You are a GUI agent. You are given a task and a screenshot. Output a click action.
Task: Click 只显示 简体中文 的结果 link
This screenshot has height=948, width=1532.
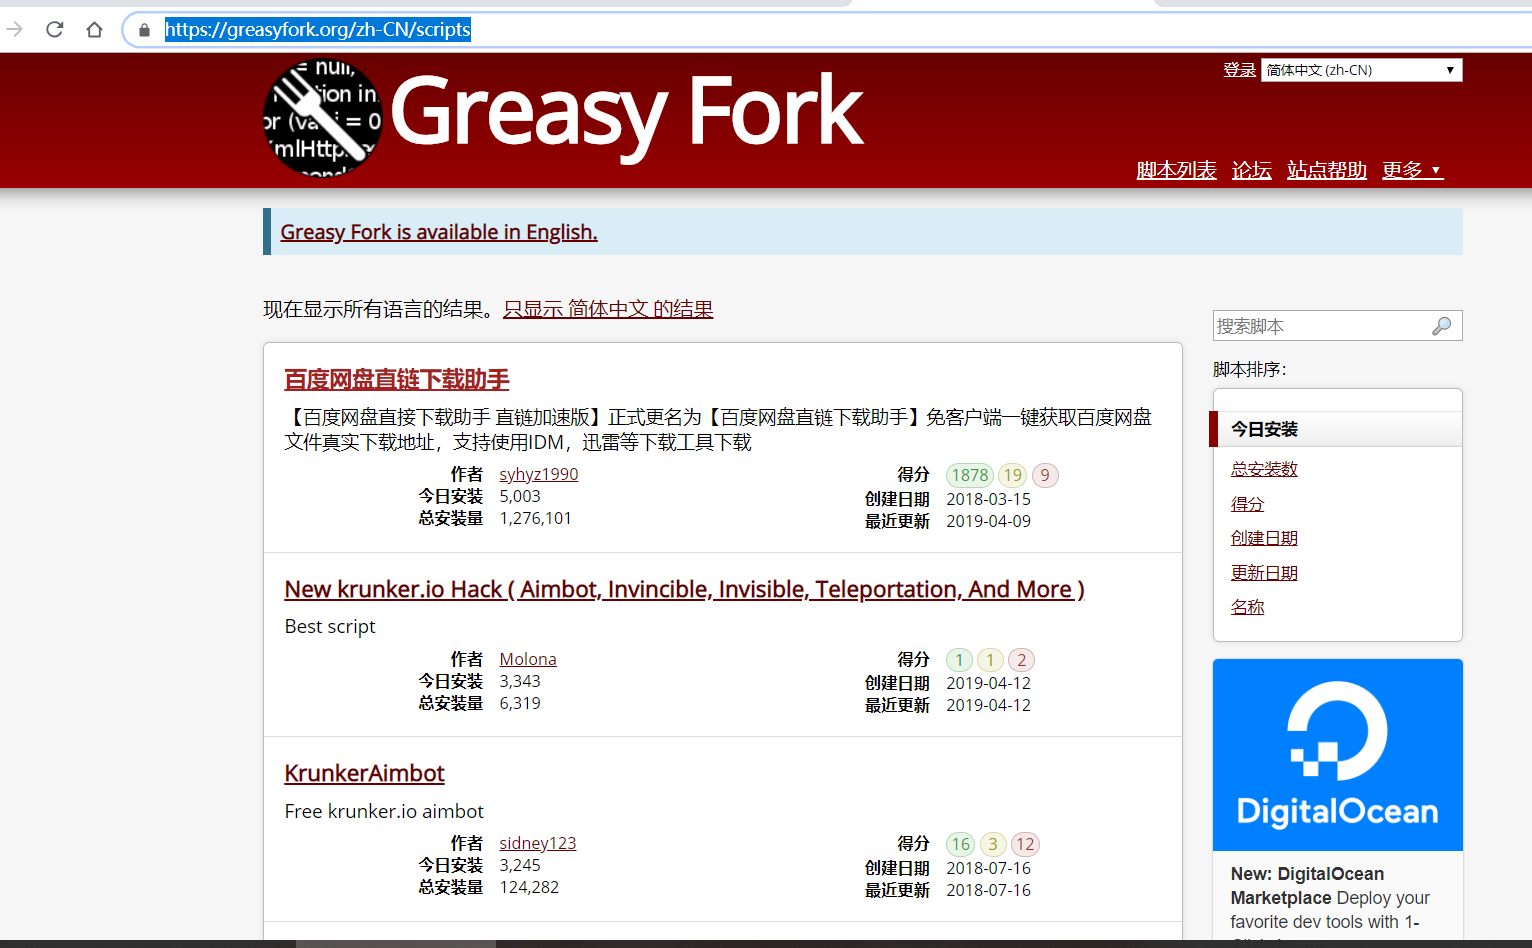608,309
